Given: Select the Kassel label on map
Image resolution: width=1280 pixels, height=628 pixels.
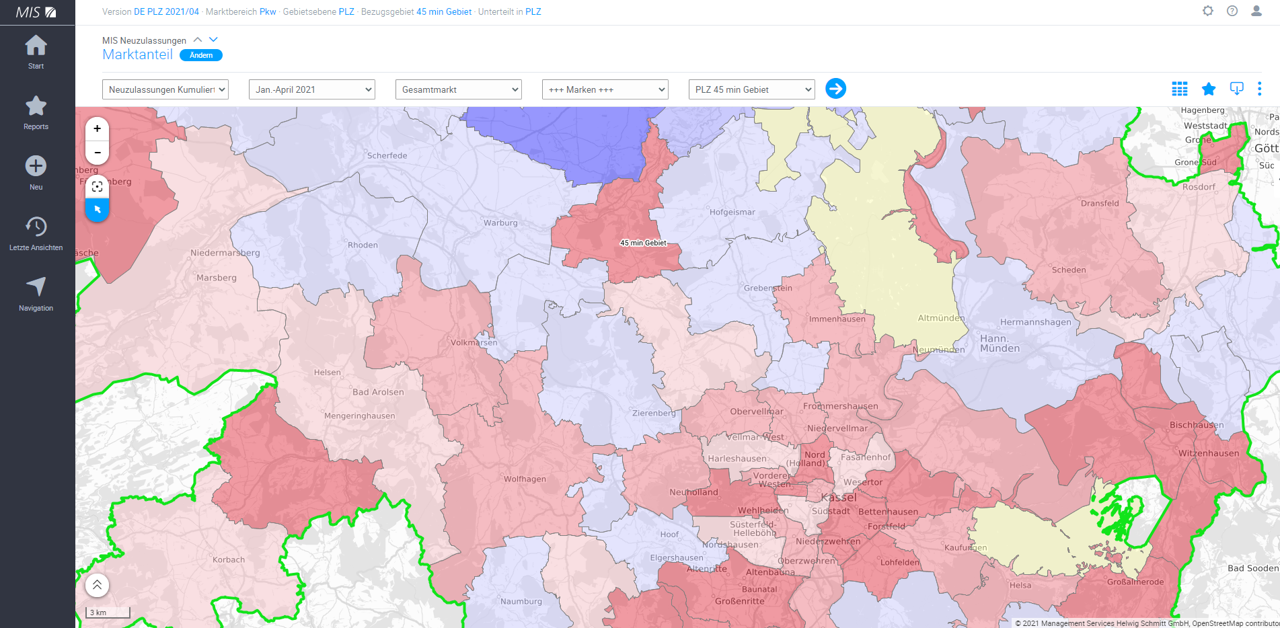Looking at the screenshot, I should pos(838,497).
